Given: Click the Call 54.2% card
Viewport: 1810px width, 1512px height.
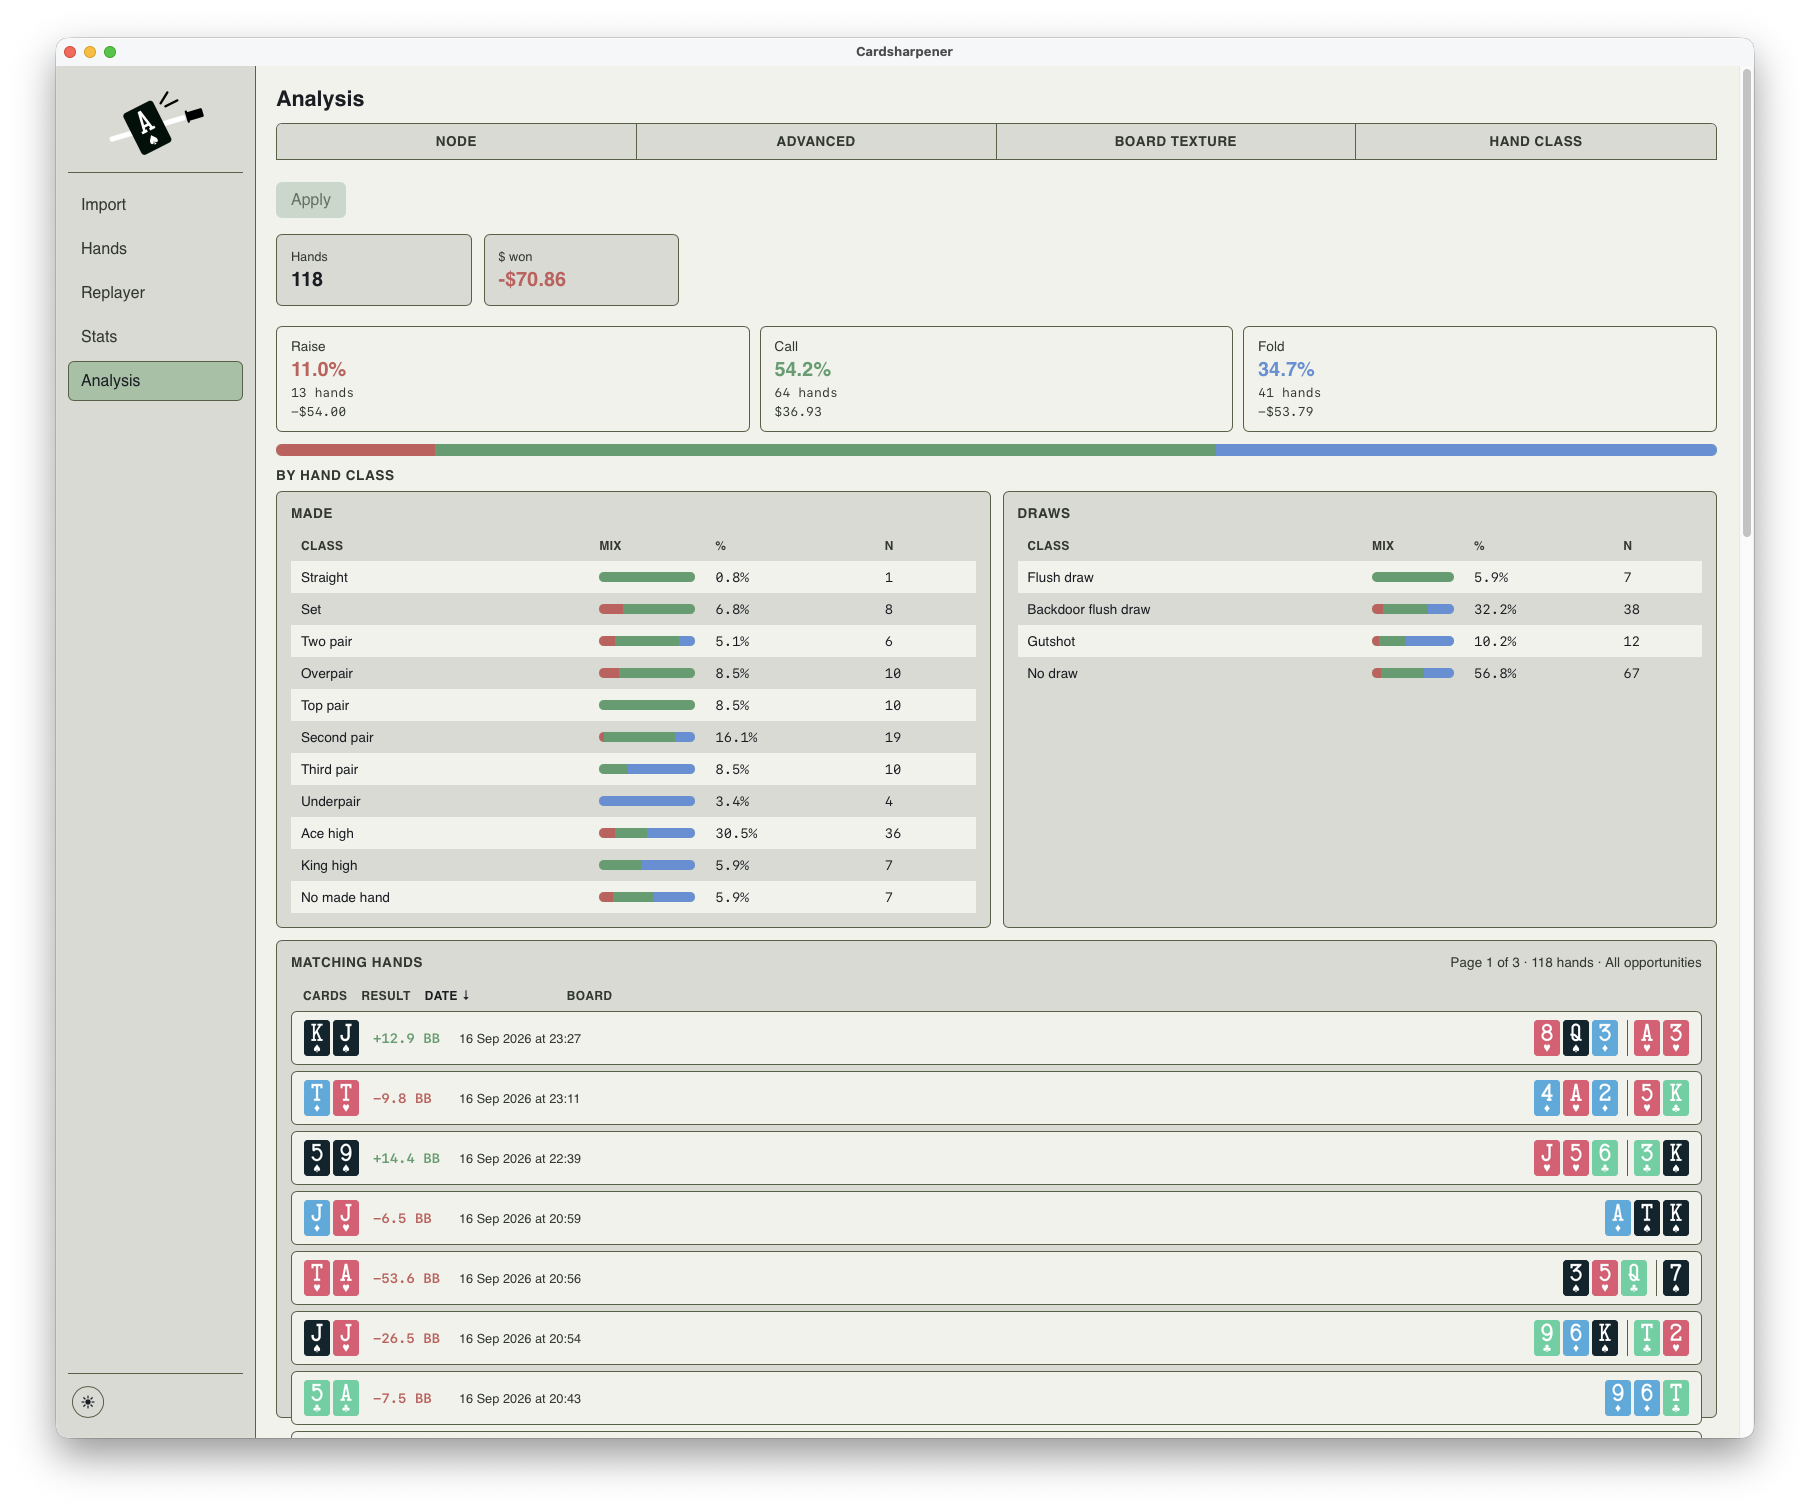Looking at the screenshot, I should coord(996,379).
